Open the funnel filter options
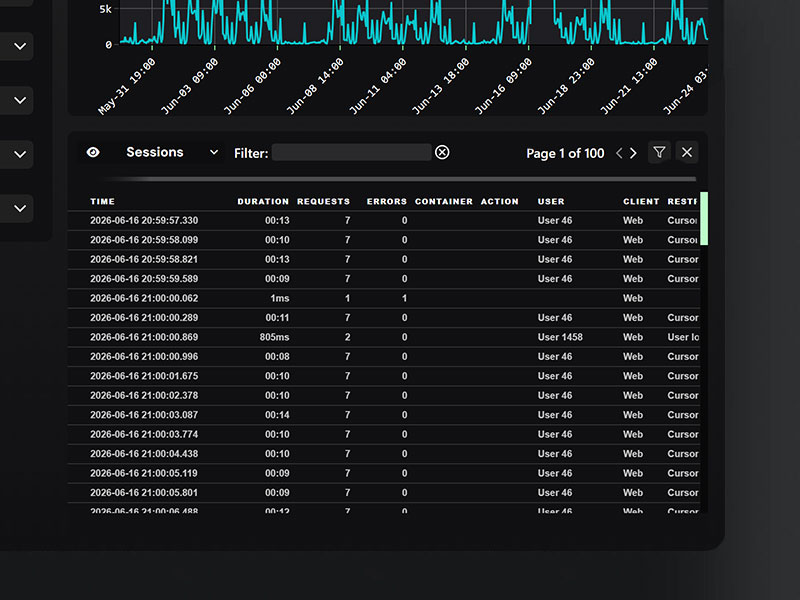The width and height of the screenshot is (800, 600). pos(659,152)
